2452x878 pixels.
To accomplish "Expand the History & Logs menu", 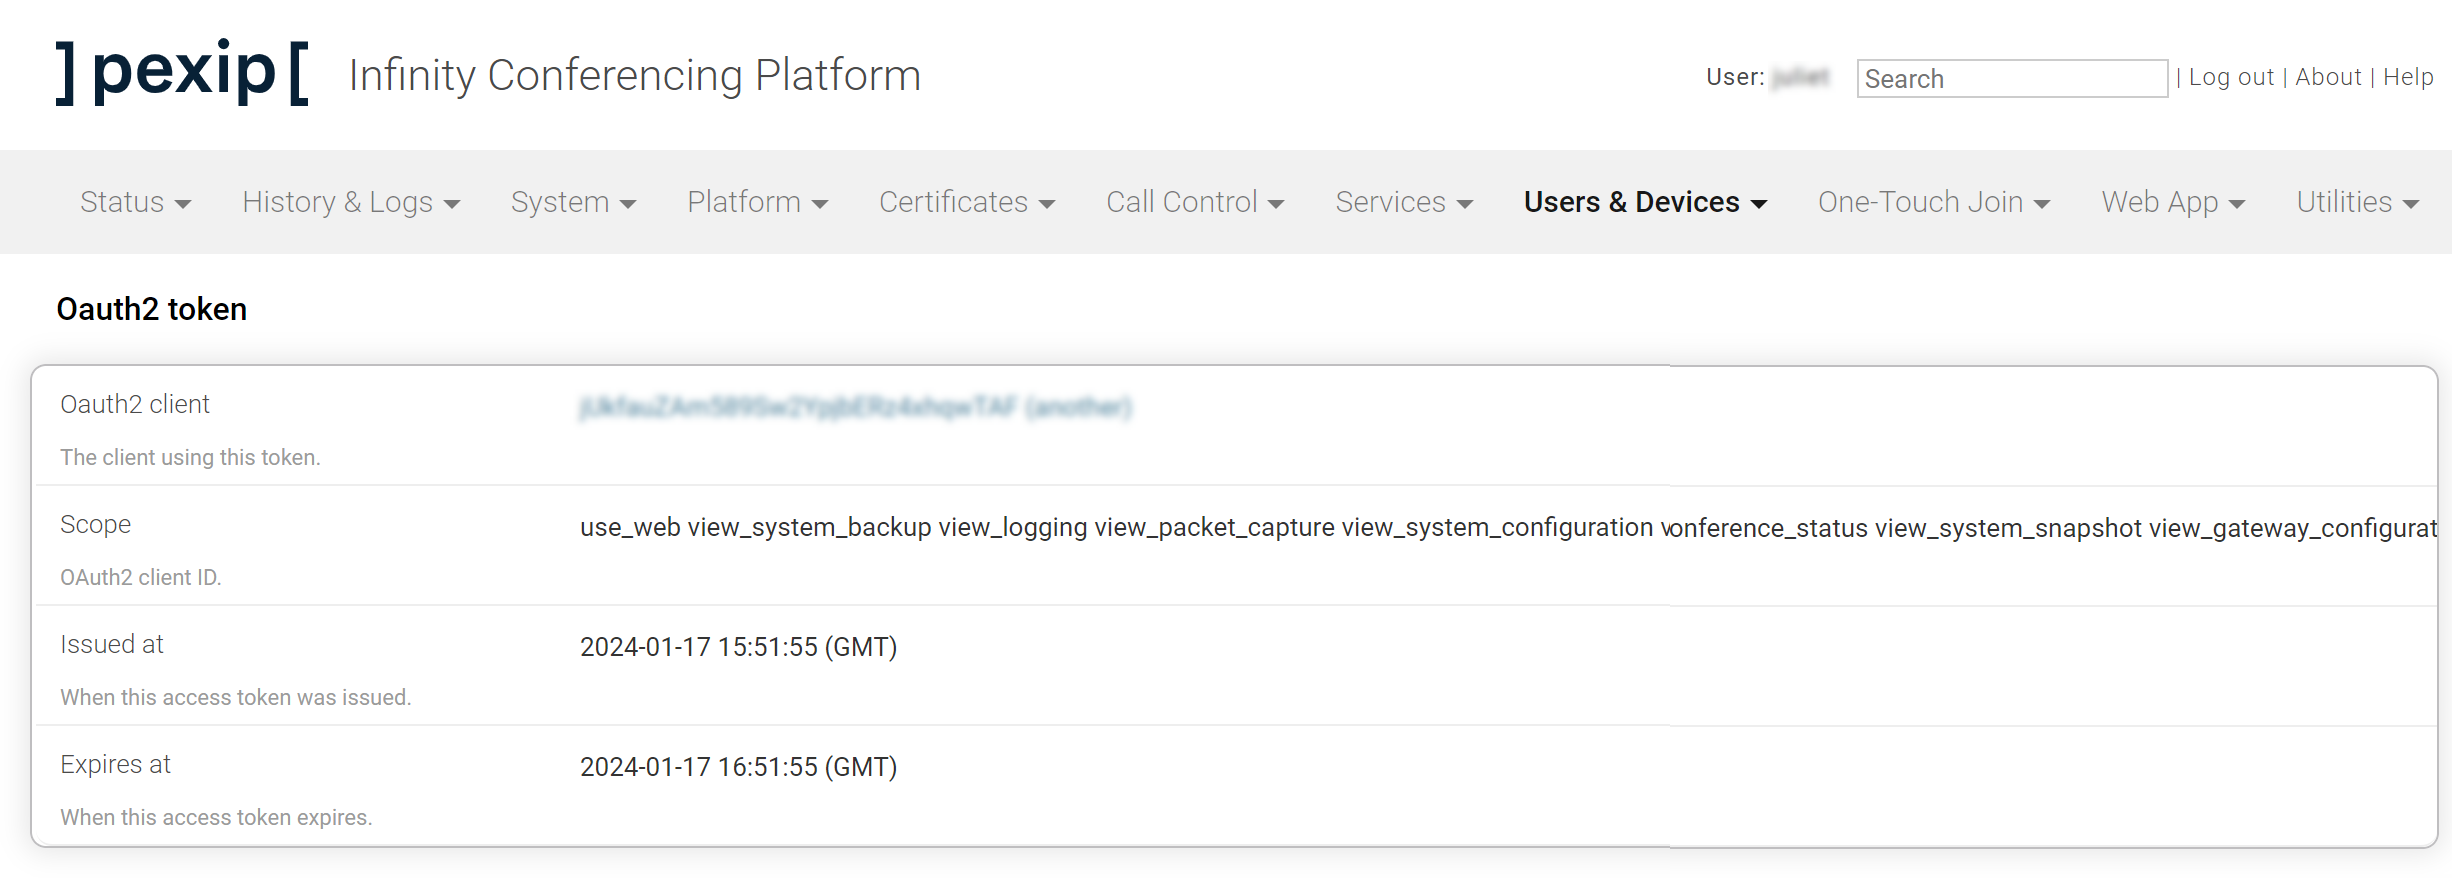I will click(x=350, y=202).
